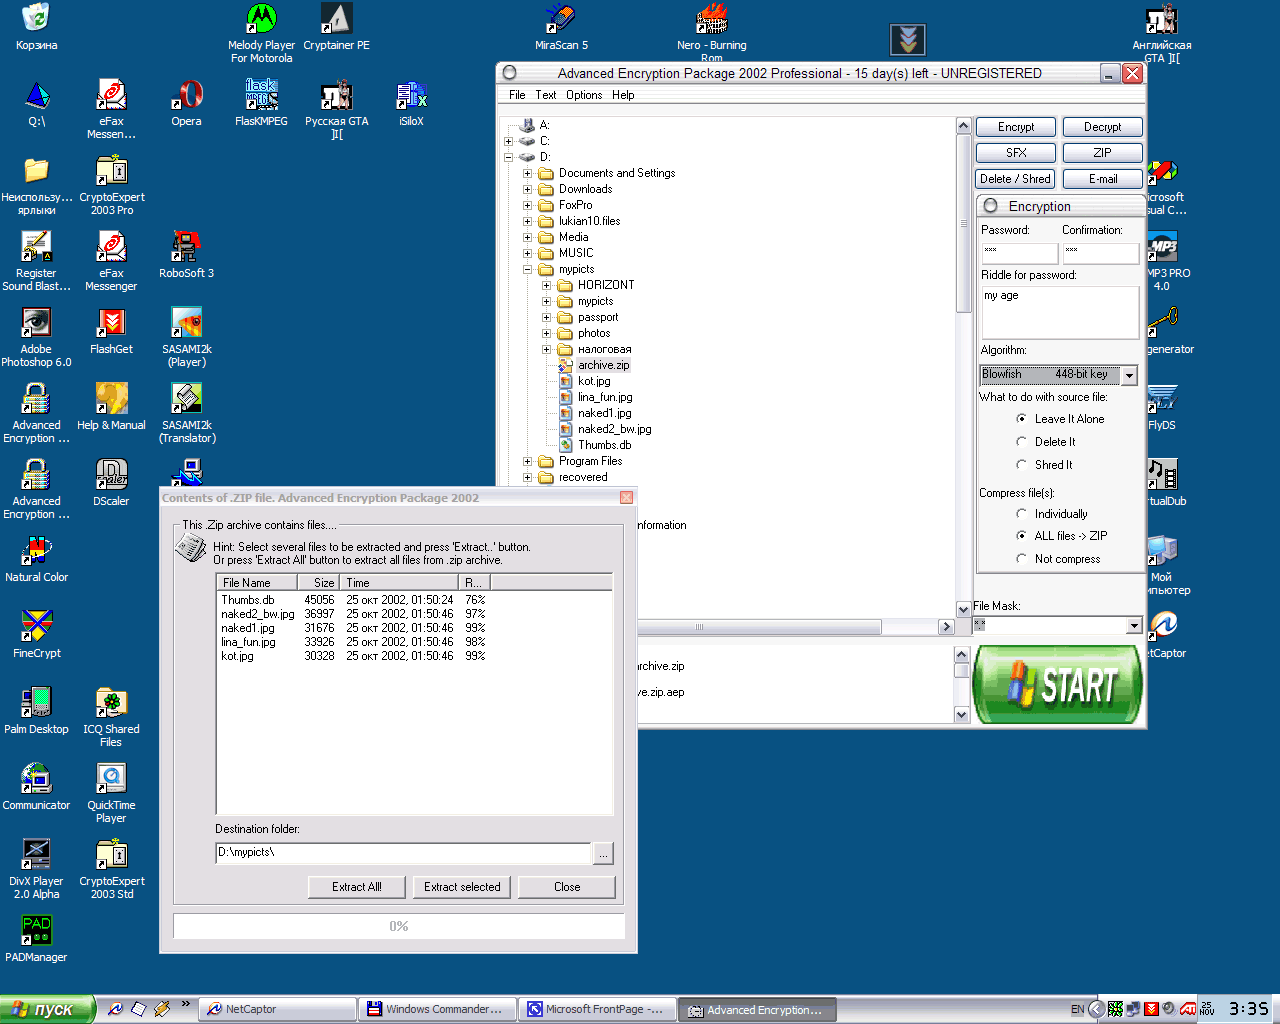
Task: Launch FineCrypt desktop icon
Action: tap(36, 635)
